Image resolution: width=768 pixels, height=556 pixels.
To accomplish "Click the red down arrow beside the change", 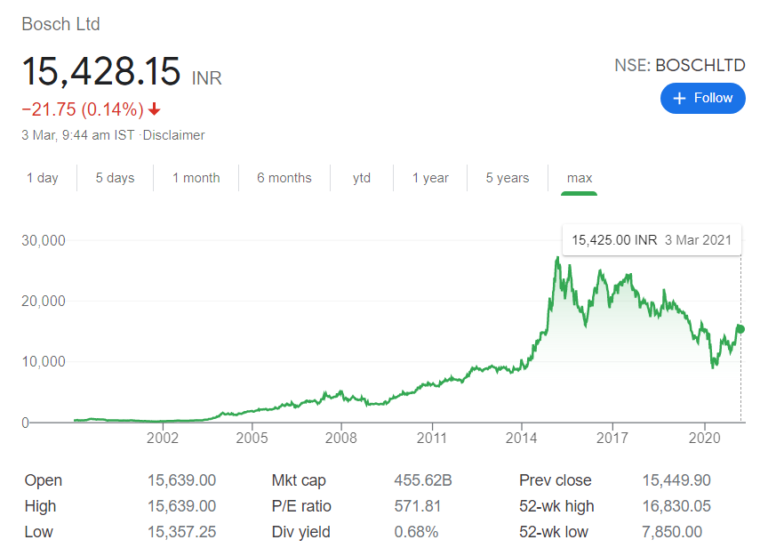I will 154,109.
